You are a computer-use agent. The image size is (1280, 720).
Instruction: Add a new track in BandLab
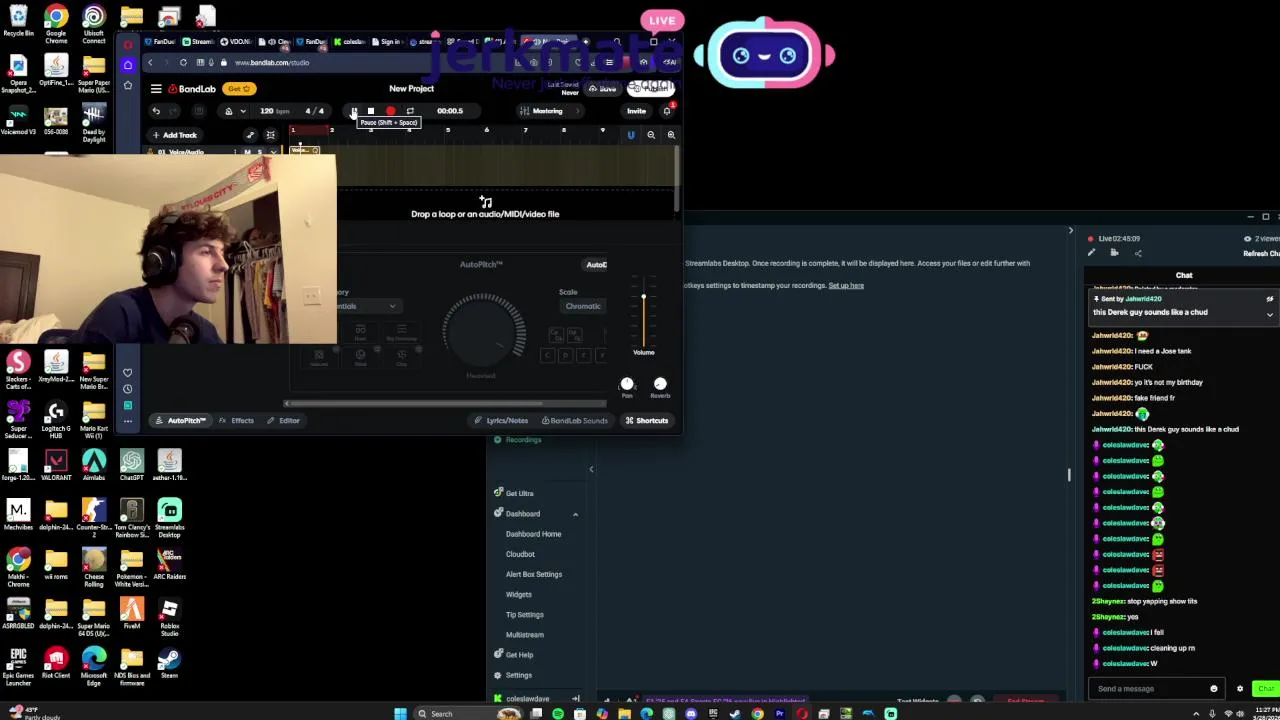tap(174, 135)
